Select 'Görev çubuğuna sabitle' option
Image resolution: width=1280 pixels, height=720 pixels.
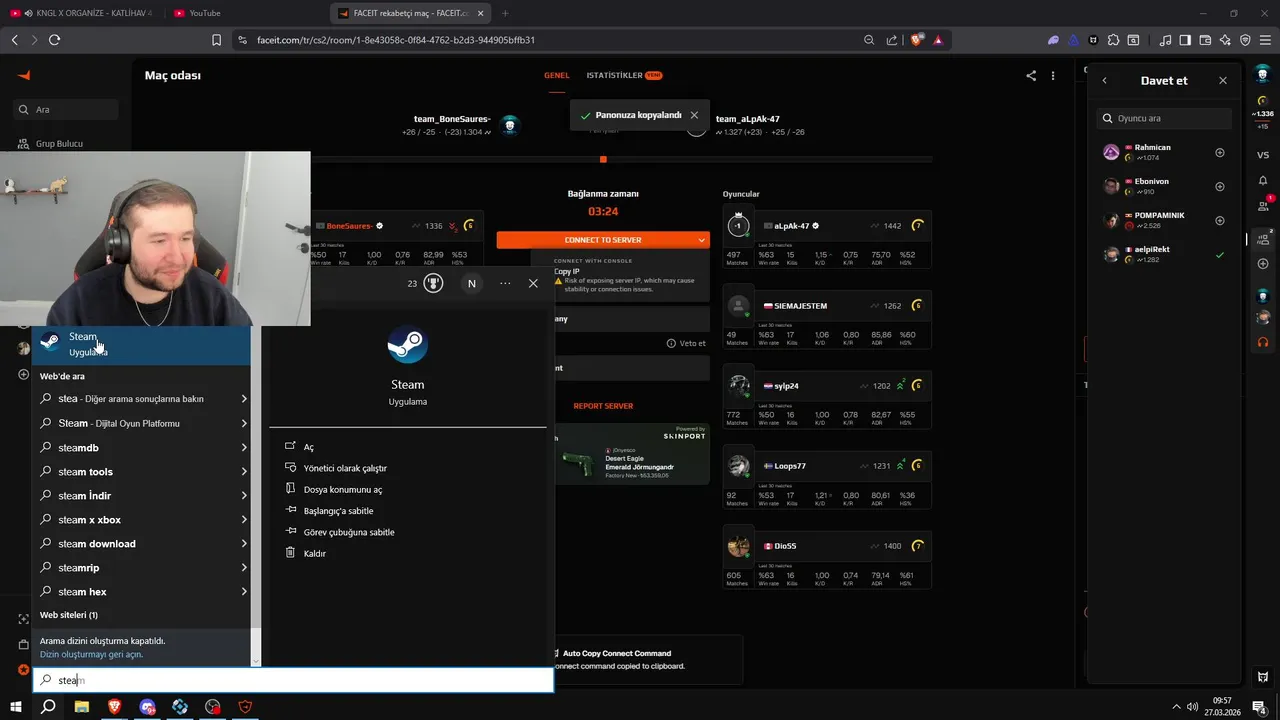click(349, 532)
